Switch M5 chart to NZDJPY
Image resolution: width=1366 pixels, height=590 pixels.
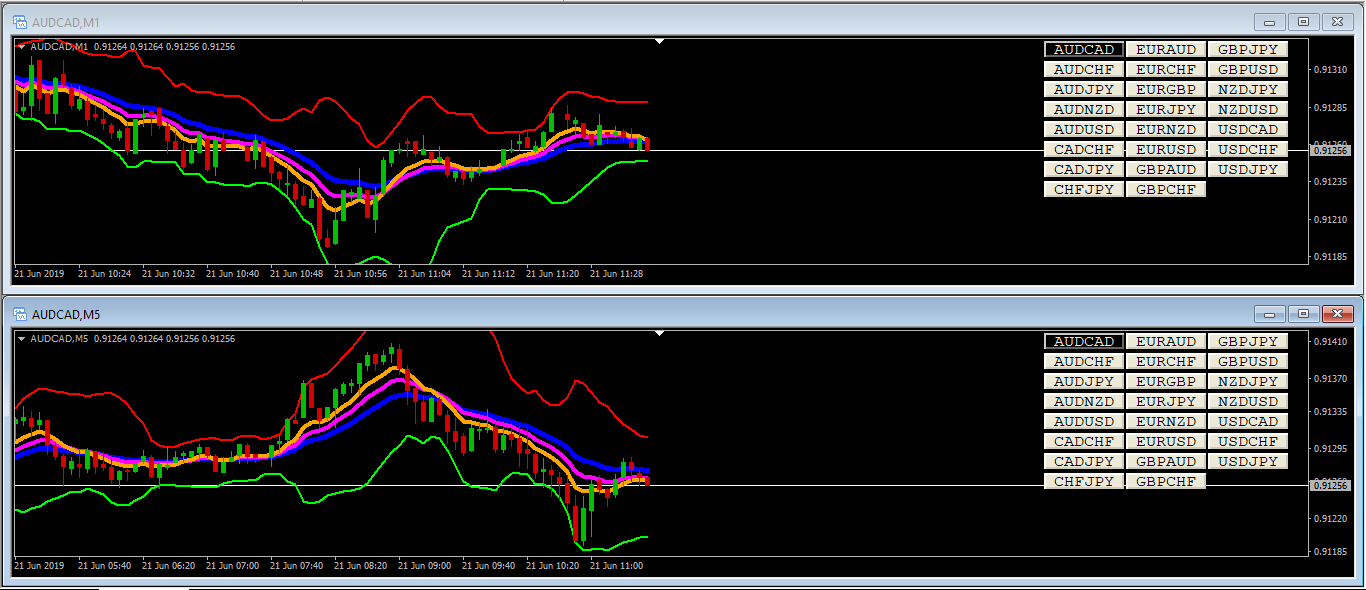coord(1248,381)
